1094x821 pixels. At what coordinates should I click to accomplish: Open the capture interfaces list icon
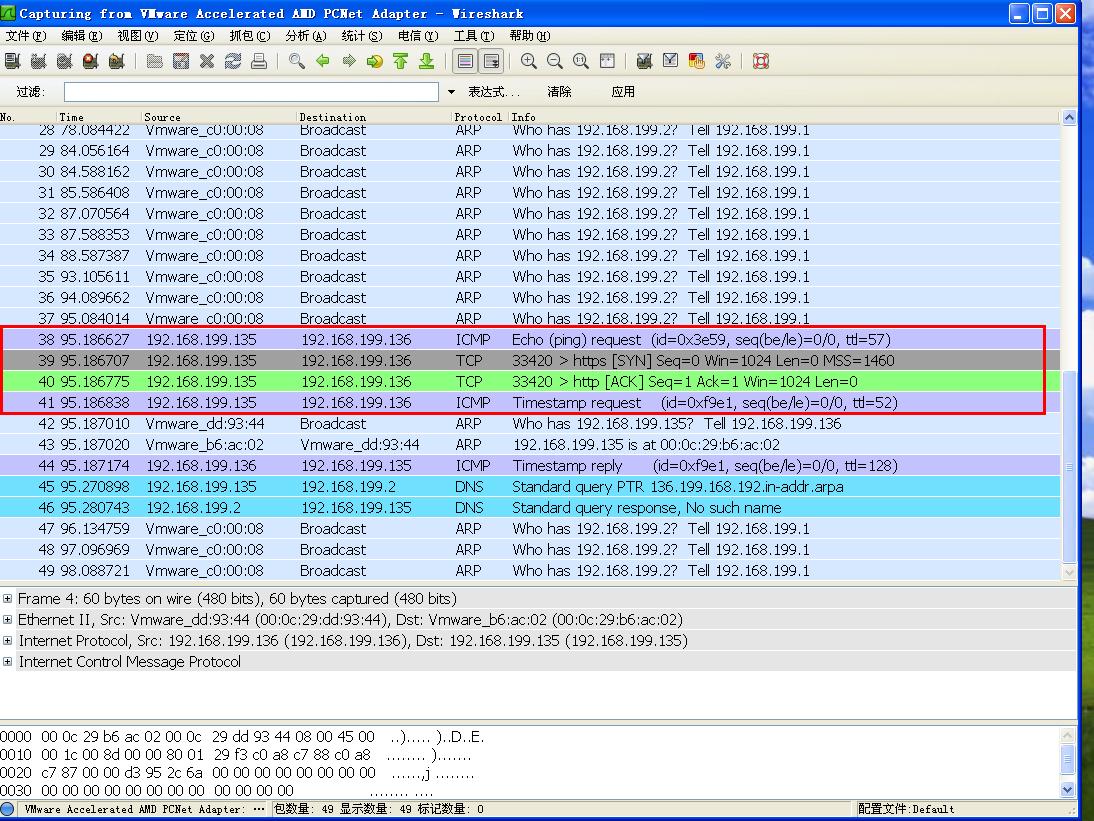[x=13, y=61]
